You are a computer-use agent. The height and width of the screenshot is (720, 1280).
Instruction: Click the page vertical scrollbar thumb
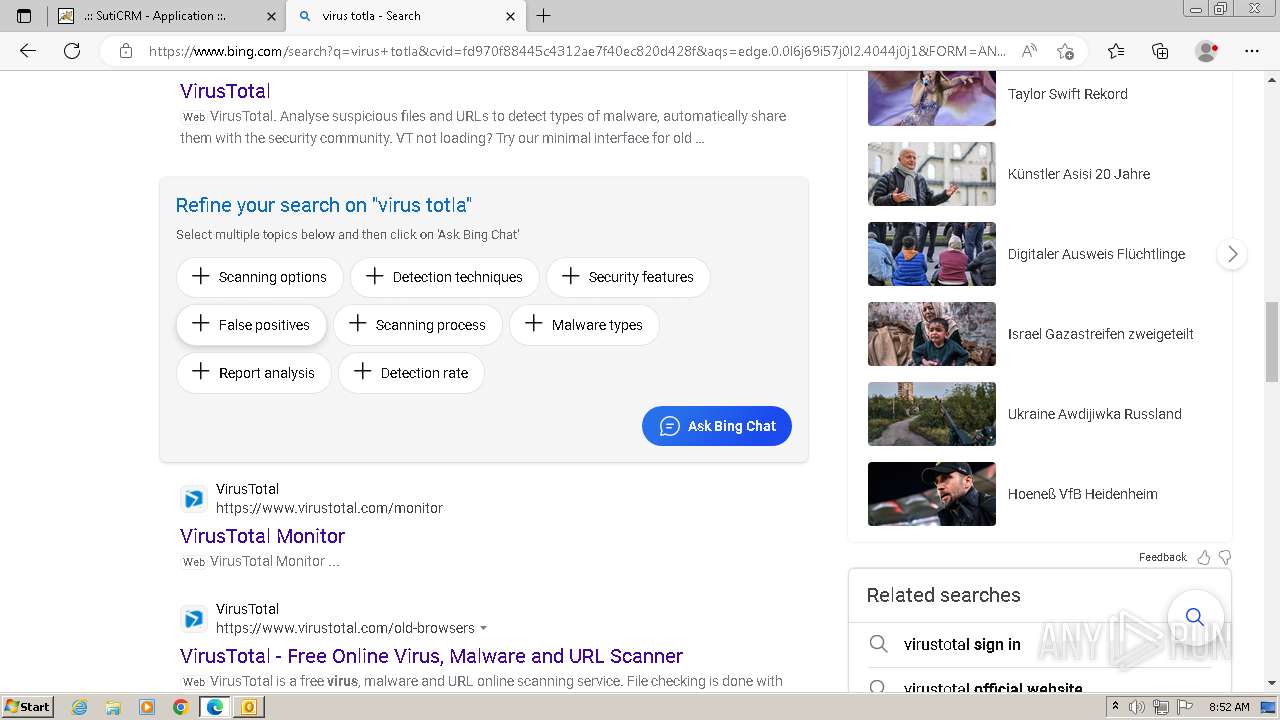[1272, 342]
